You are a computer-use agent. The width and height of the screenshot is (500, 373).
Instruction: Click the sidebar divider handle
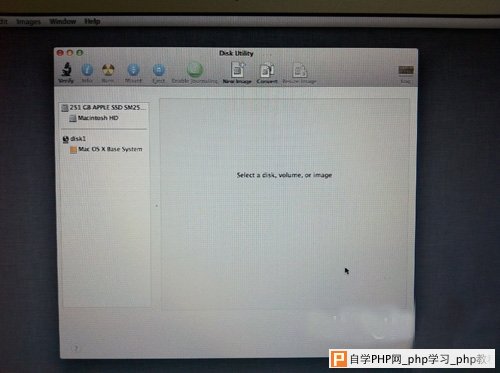pos(156,206)
